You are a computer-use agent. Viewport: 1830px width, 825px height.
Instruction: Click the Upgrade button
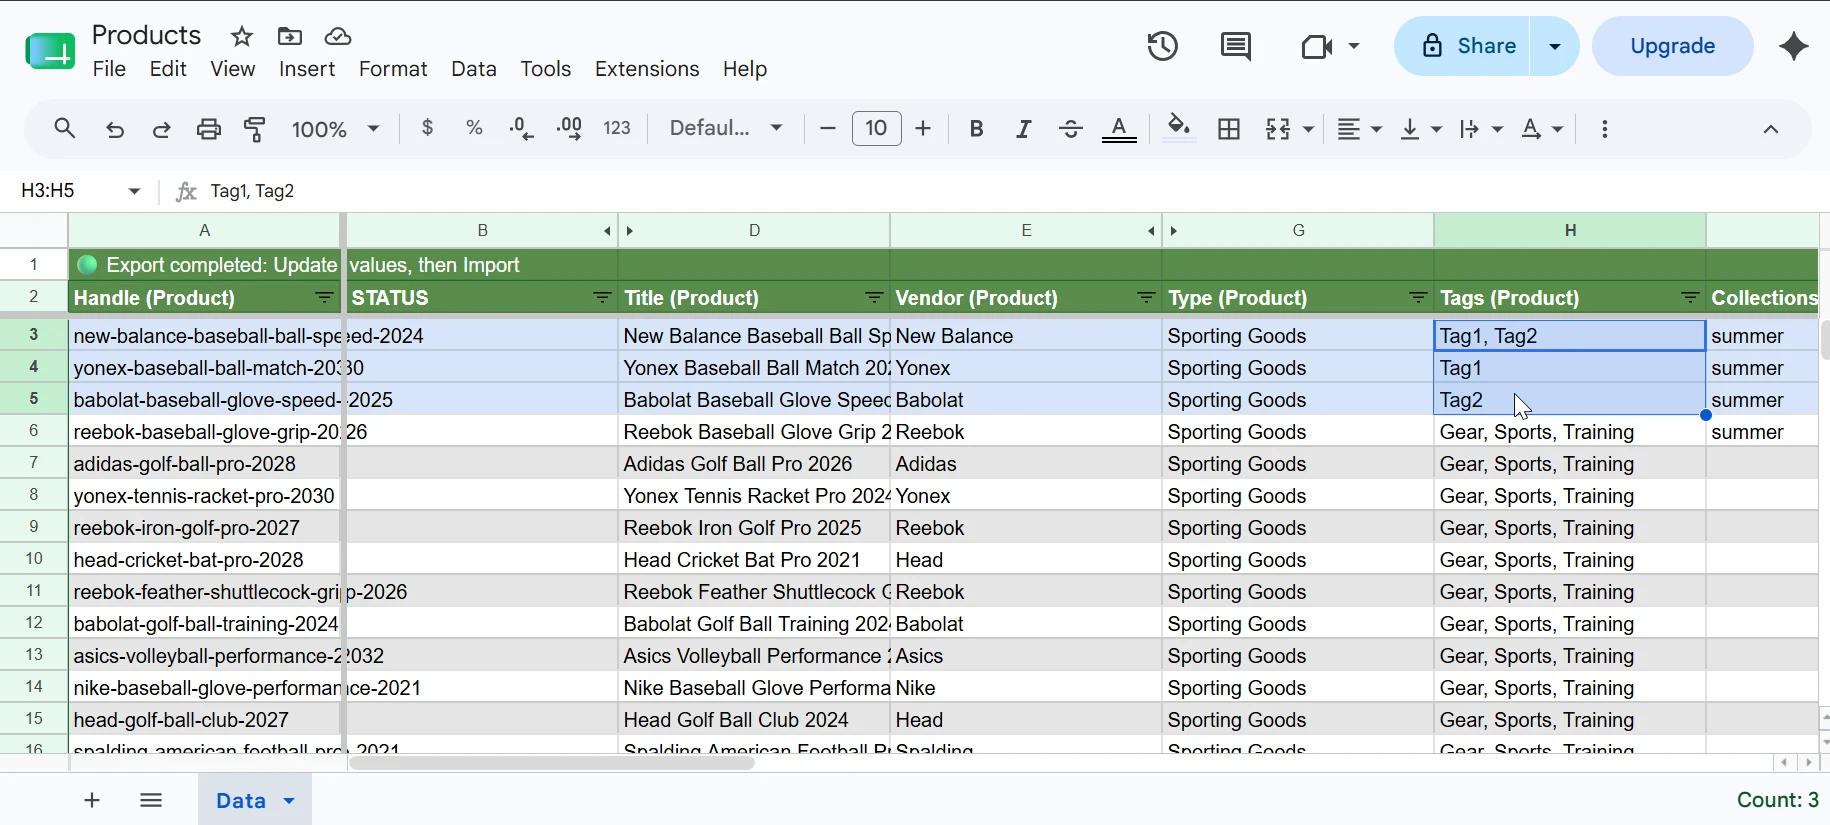tap(1673, 46)
